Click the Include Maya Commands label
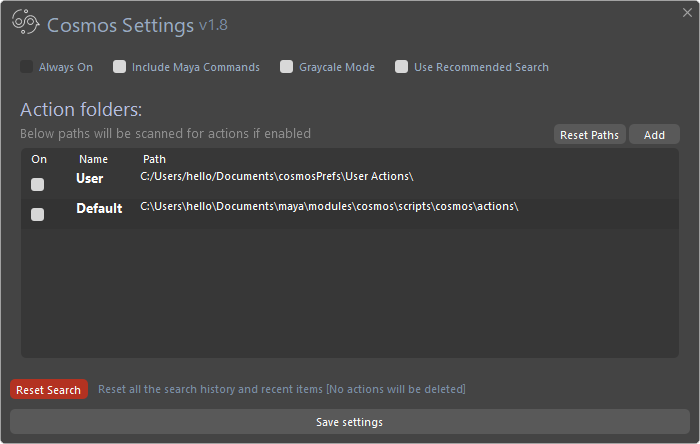Image resolution: width=700 pixels, height=444 pixels. point(196,67)
